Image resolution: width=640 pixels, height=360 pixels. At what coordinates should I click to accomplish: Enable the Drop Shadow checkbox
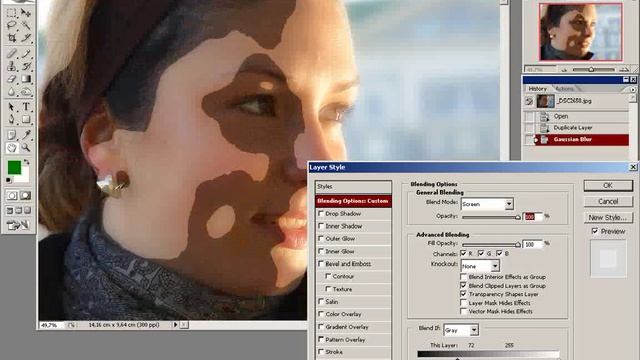pyautogui.click(x=321, y=213)
